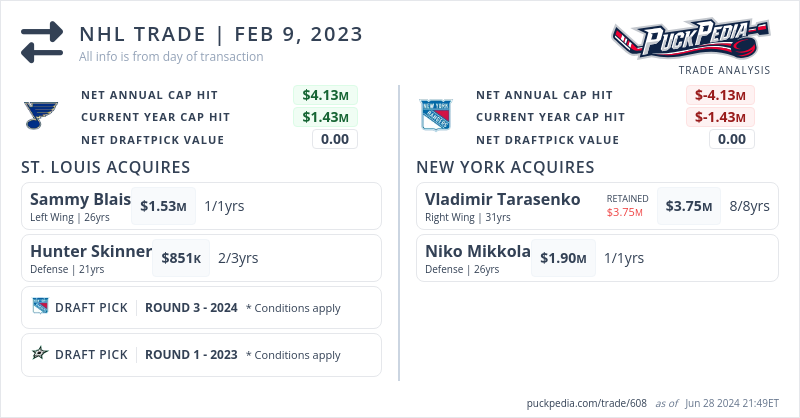The width and height of the screenshot is (800, 418).
Task: Click New York current year cap hit $-1.43M
Action: click(720, 117)
